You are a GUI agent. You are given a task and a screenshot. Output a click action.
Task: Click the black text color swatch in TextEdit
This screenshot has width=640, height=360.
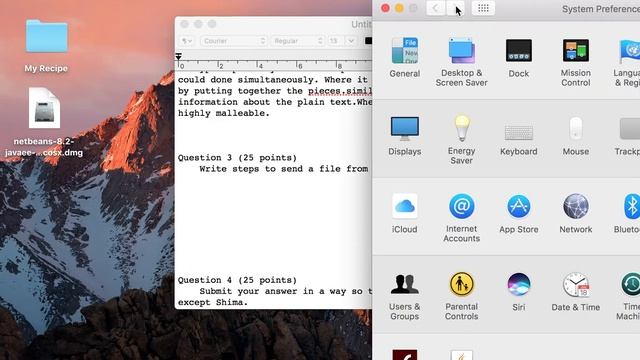tap(368, 41)
